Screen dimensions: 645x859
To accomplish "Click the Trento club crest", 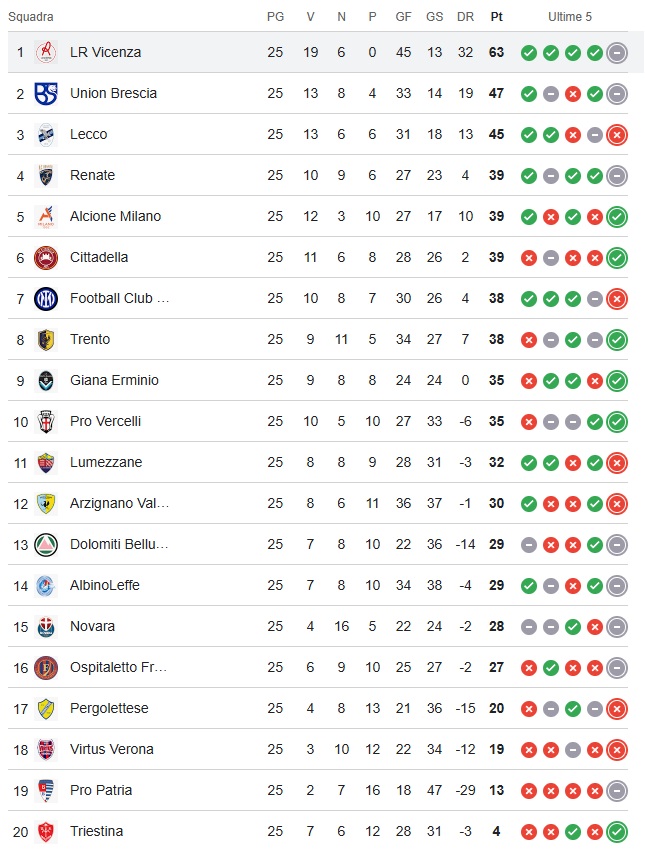I will click(x=46, y=339).
